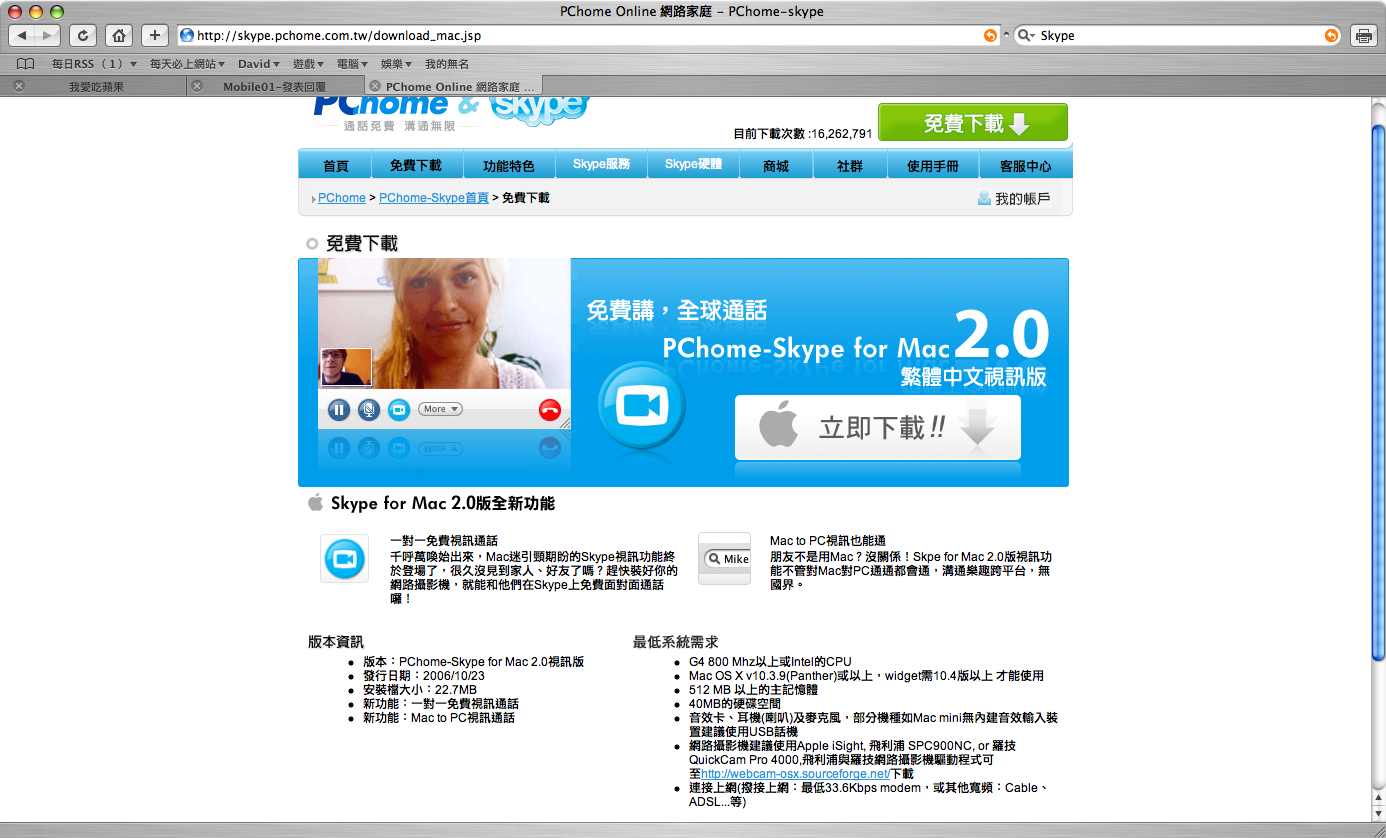The height and width of the screenshot is (838, 1386).
Task: Click the 免費下載 page heading text
Action: tap(362, 243)
